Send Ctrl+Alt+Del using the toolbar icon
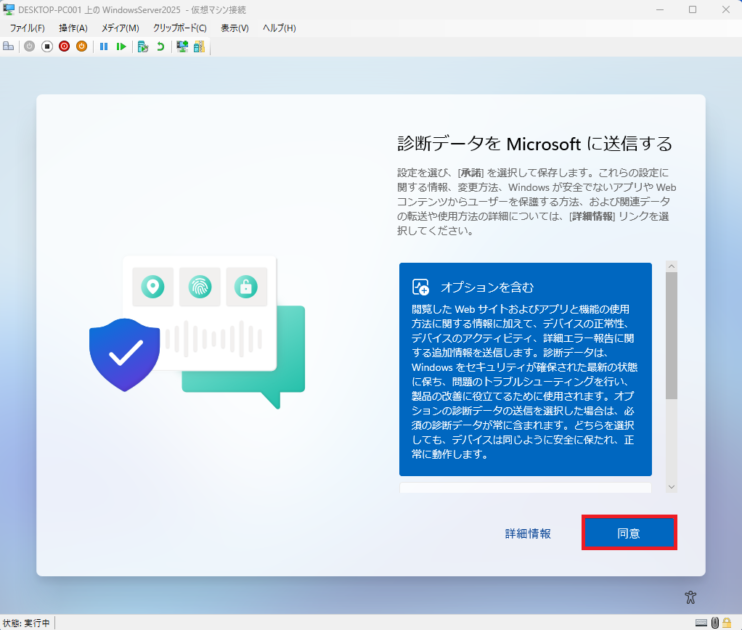Screen dimensions: 742x630 click(x=9, y=46)
